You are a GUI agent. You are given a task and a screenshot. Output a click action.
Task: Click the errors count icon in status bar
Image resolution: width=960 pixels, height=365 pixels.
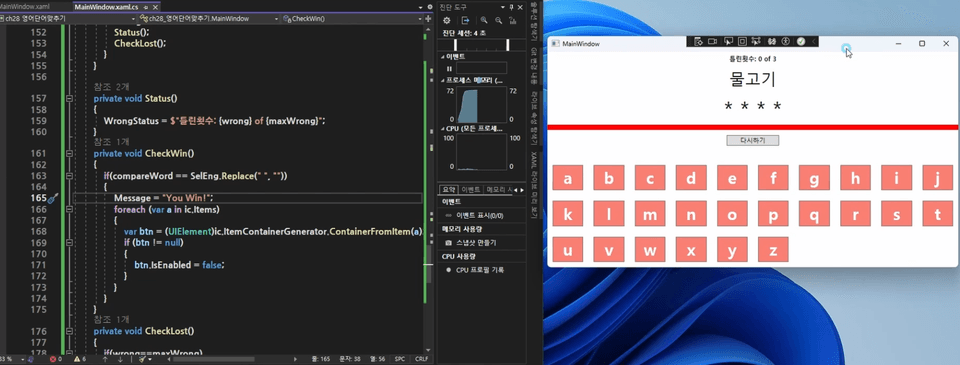pos(54,359)
